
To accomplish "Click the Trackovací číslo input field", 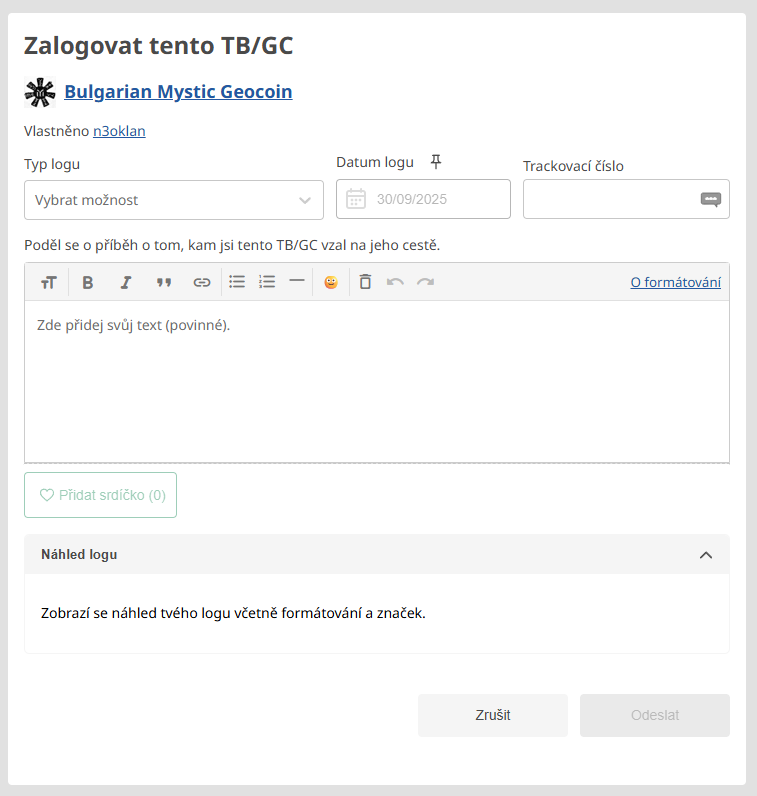I will pyautogui.click(x=610, y=199).
